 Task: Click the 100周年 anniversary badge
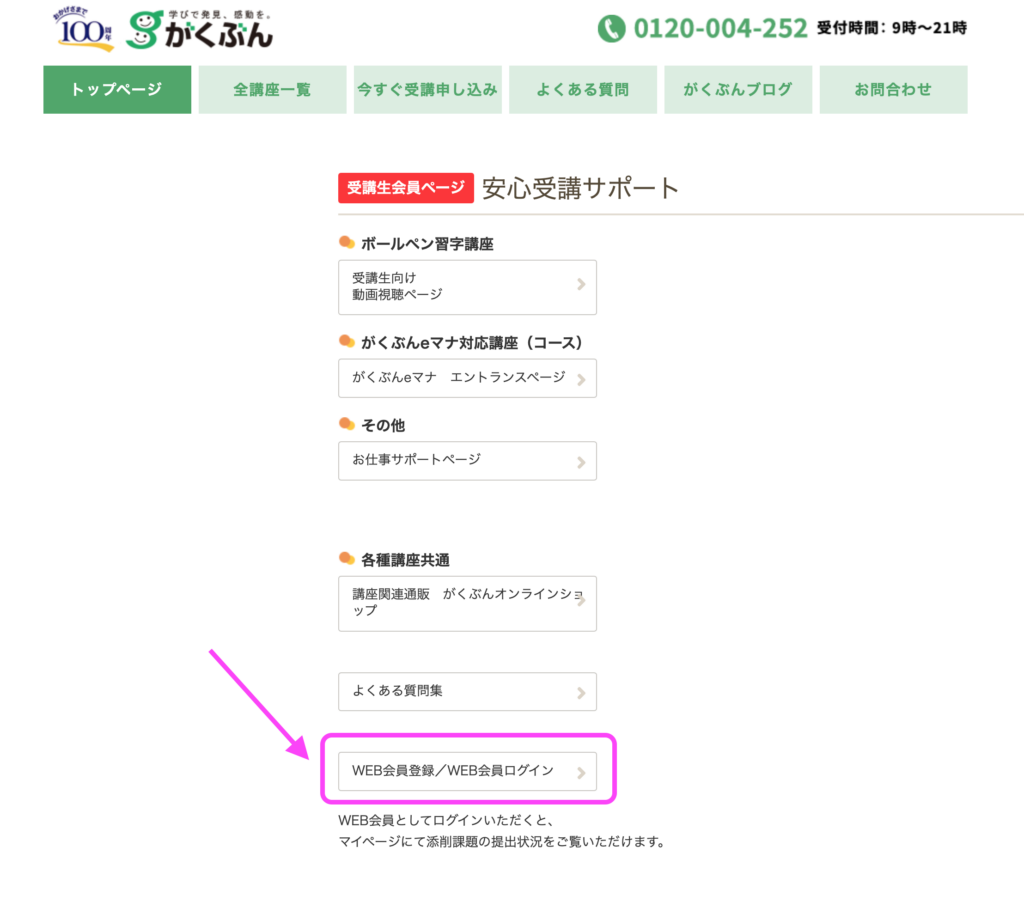coord(88,30)
